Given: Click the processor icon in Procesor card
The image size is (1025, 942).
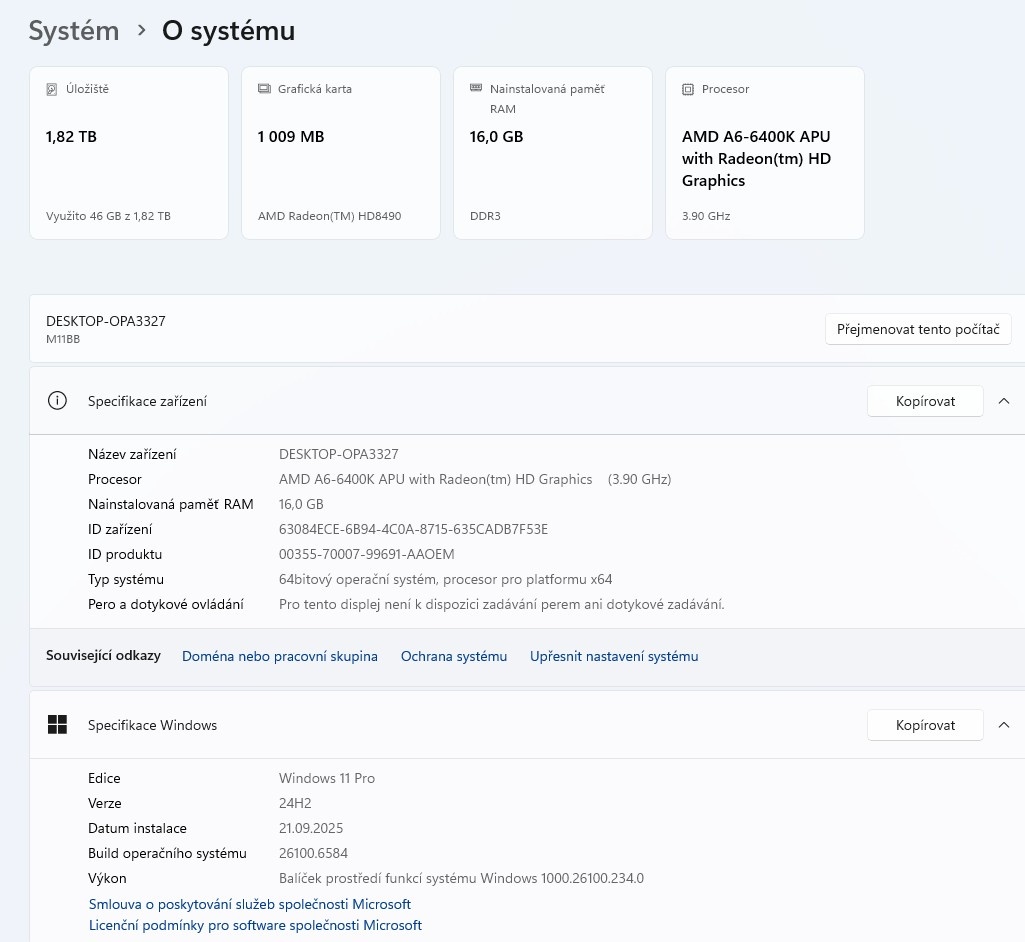Looking at the screenshot, I should (x=688, y=89).
